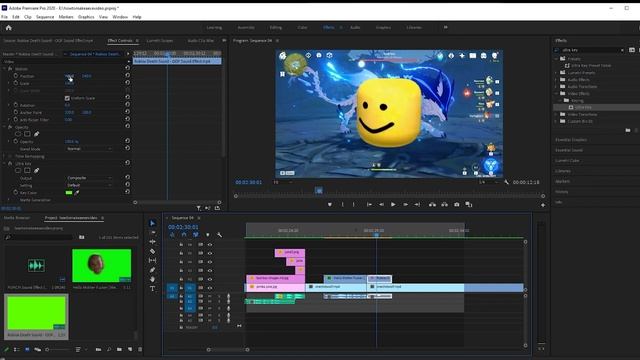Open Program monitor button editor plus

tap(543, 205)
